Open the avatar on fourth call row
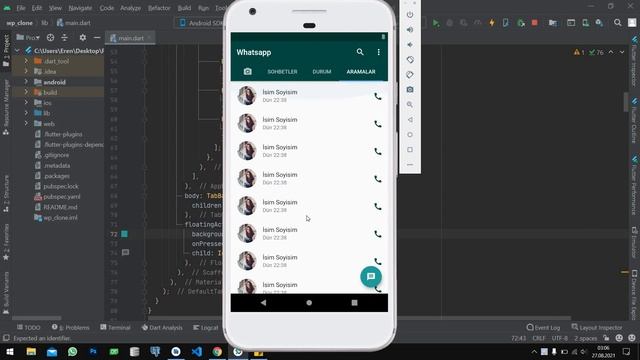 tap(247, 178)
